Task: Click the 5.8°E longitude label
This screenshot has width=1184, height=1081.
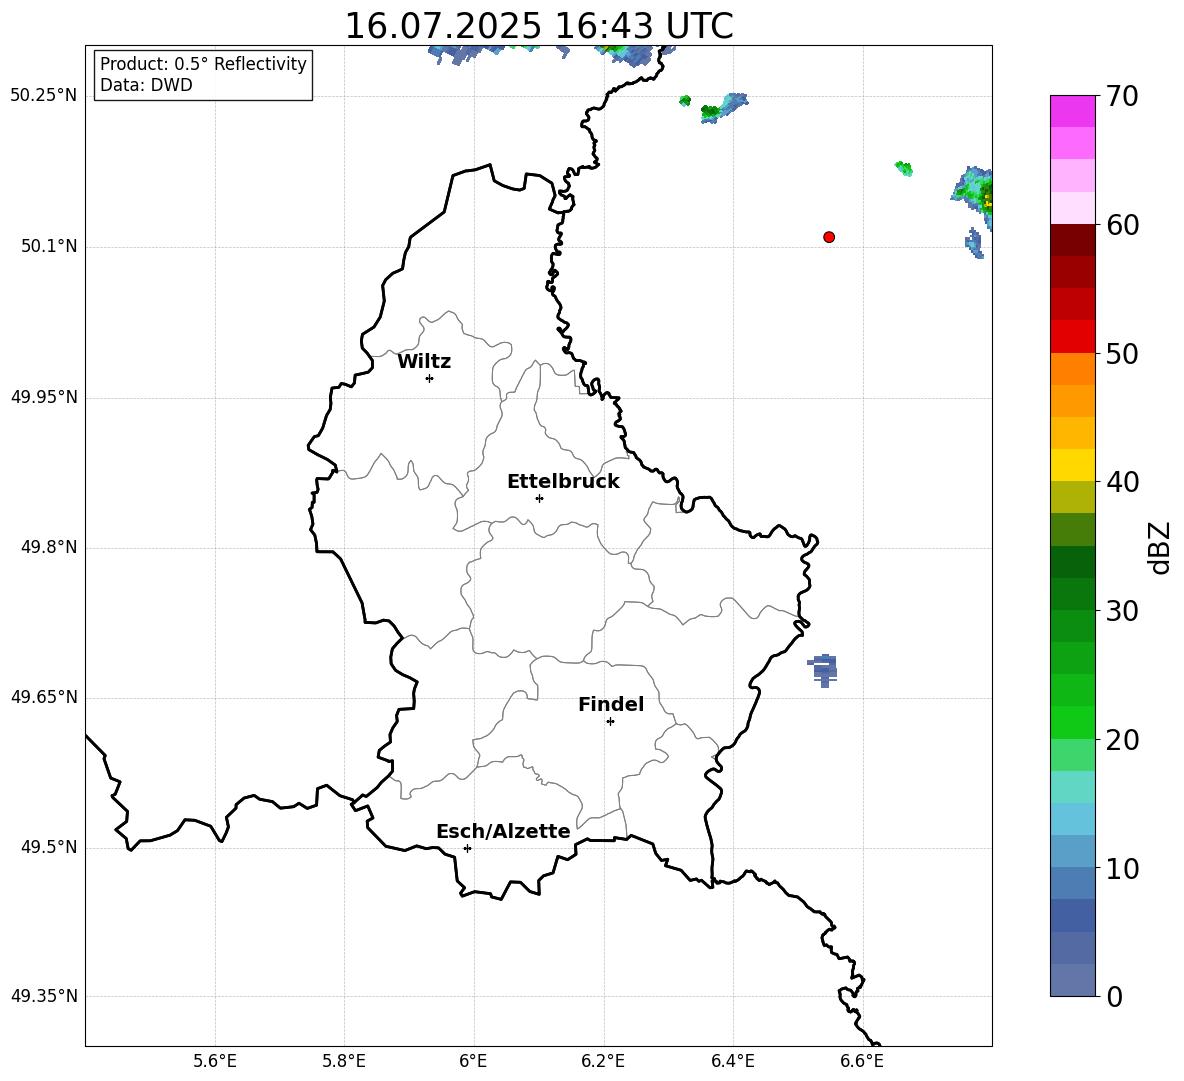Action: click(x=344, y=1061)
